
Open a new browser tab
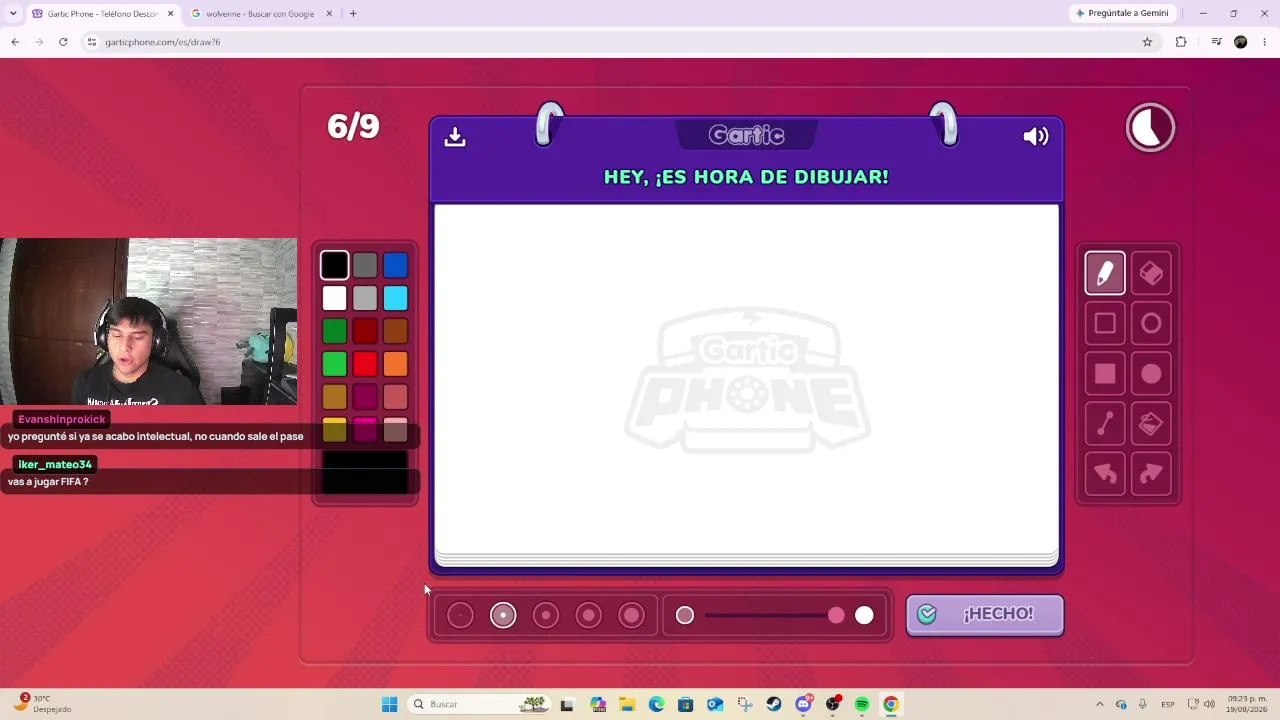pyautogui.click(x=353, y=14)
